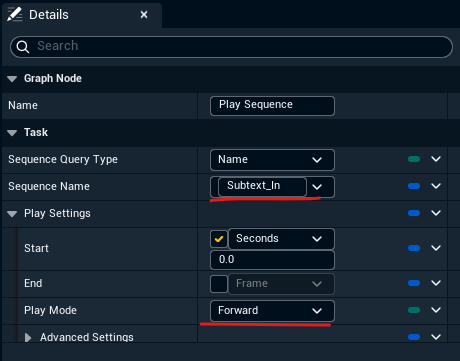This screenshot has height=361, width=460.
Task: Uncheck the Start override checkbox
Action: coord(219,239)
